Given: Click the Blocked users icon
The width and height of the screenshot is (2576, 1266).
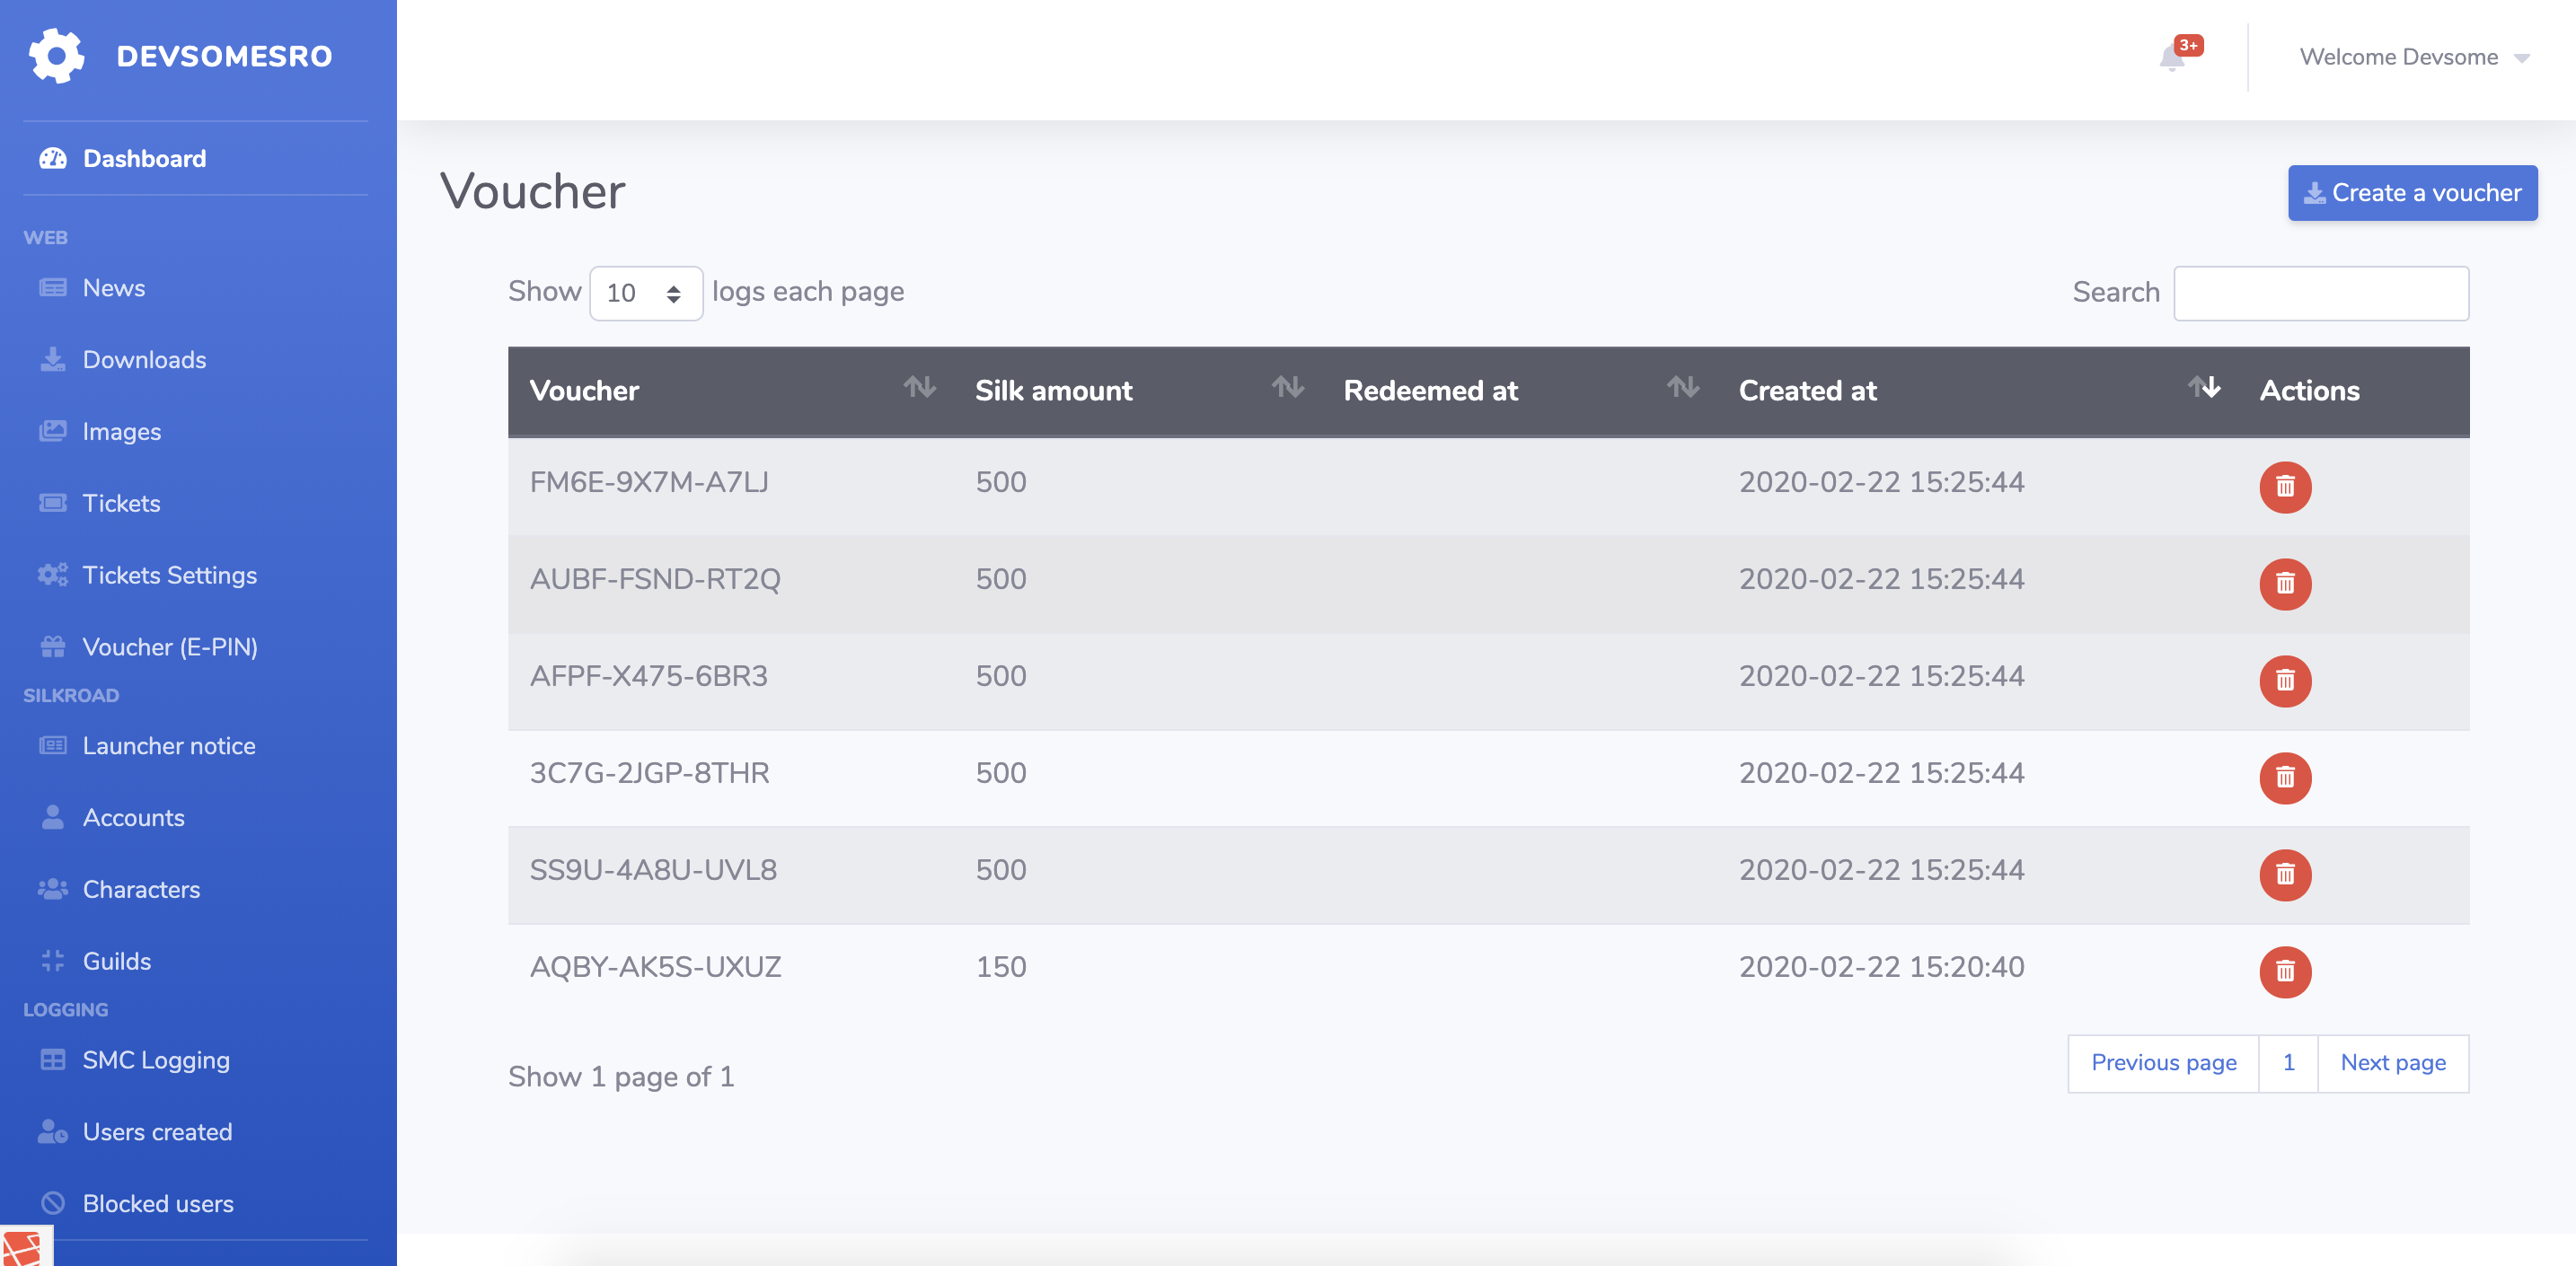Looking at the screenshot, I should 52,1203.
